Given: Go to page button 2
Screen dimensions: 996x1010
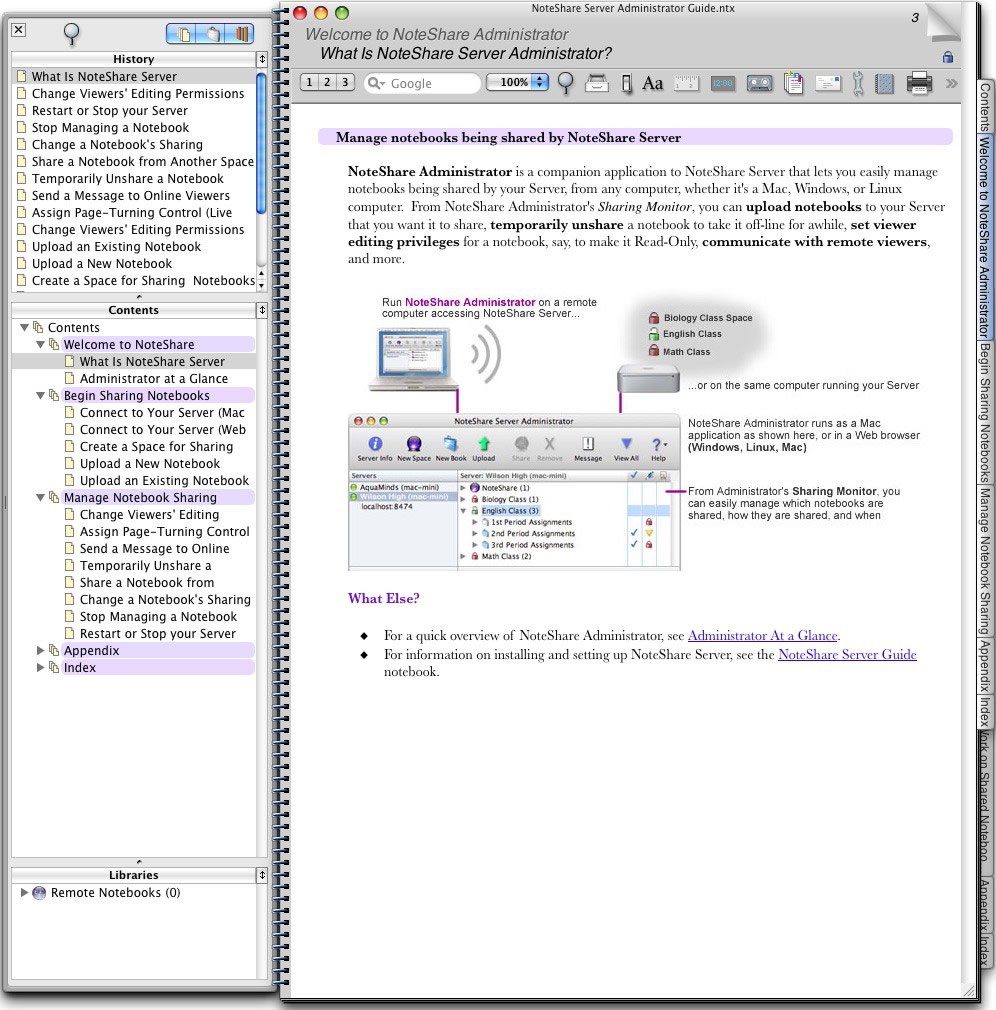Looking at the screenshot, I should click(327, 82).
